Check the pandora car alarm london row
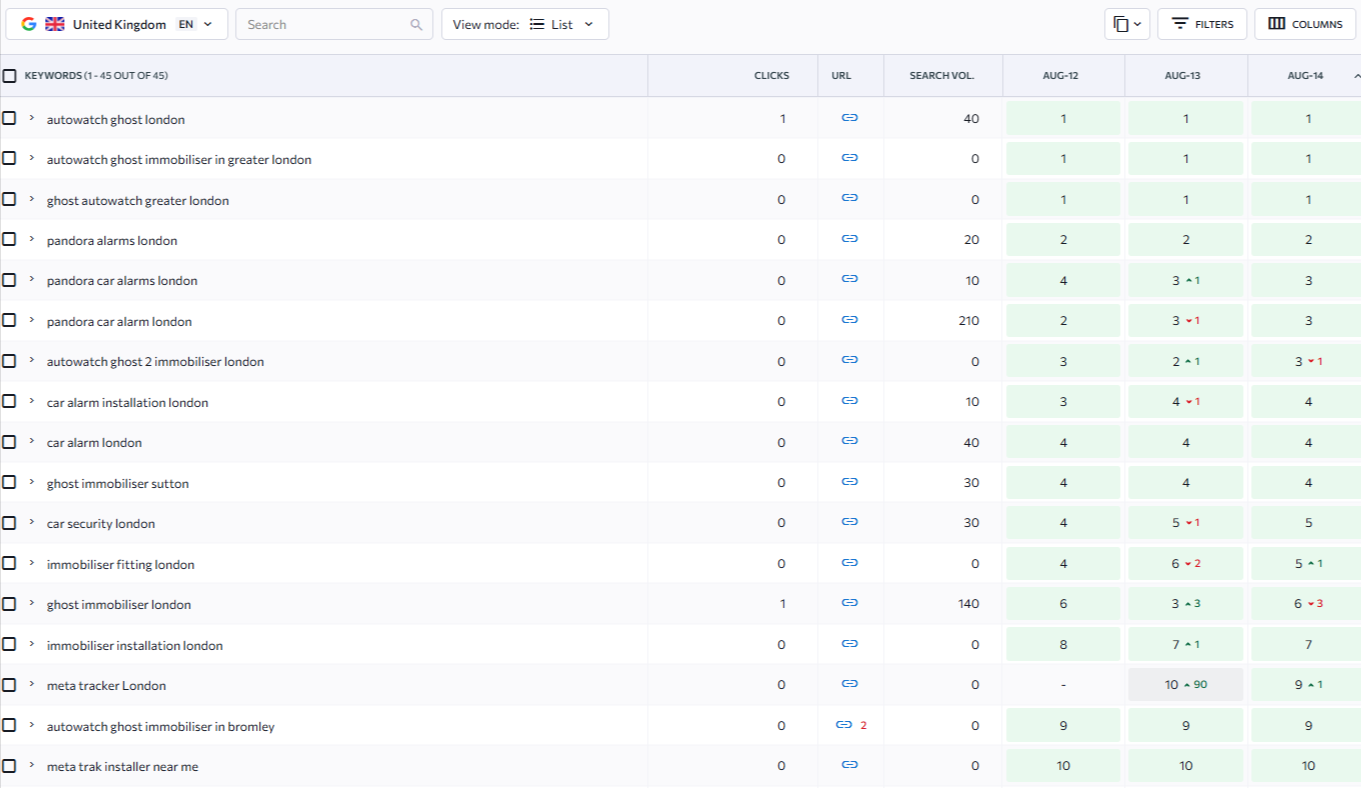 [x=9, y=320]
